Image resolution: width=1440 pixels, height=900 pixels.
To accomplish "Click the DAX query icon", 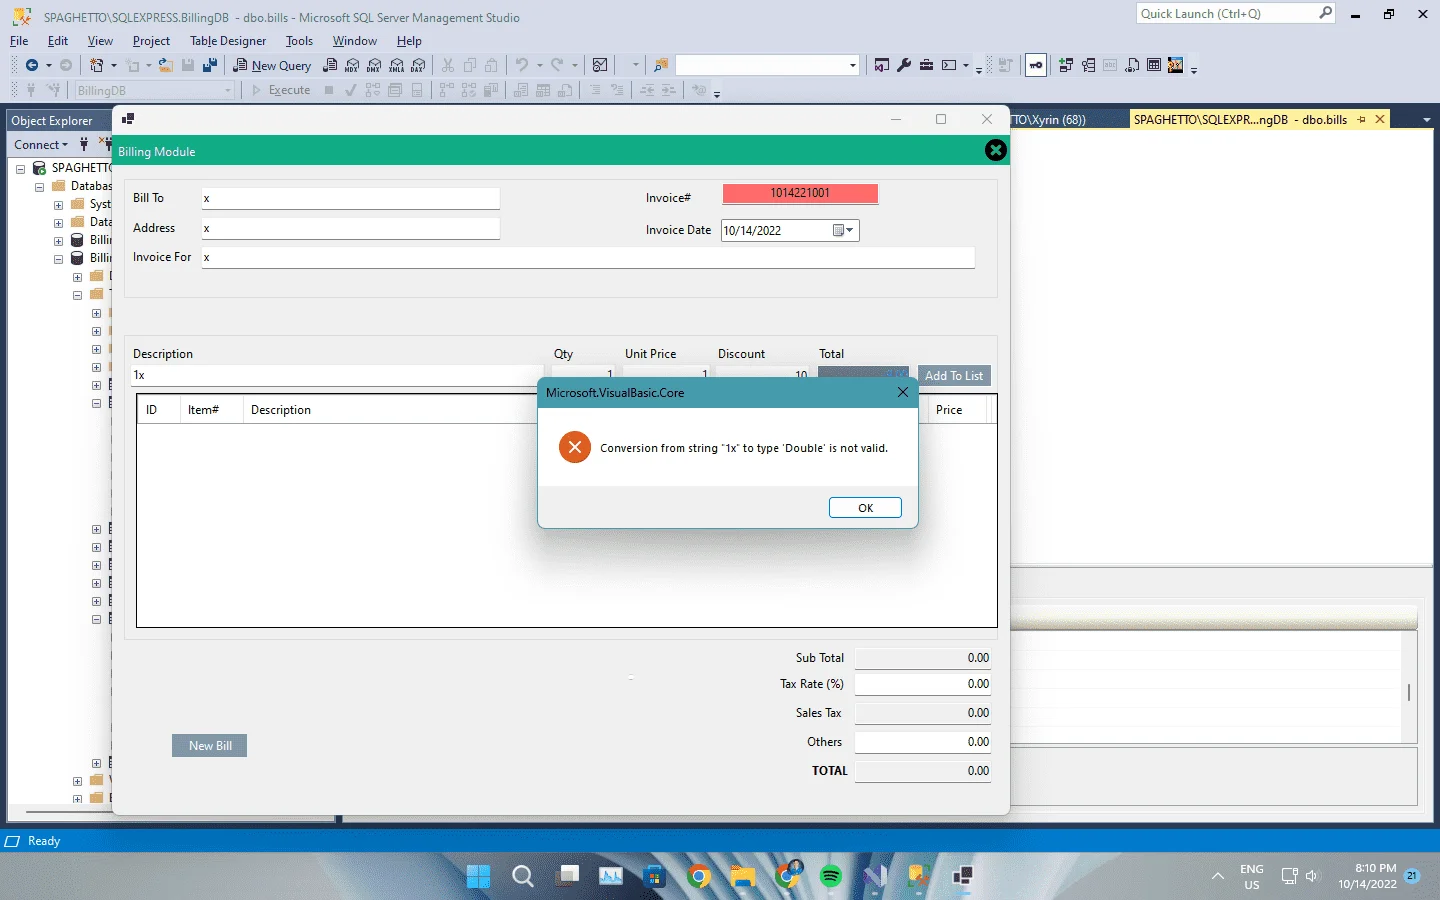I will point(419,65).
